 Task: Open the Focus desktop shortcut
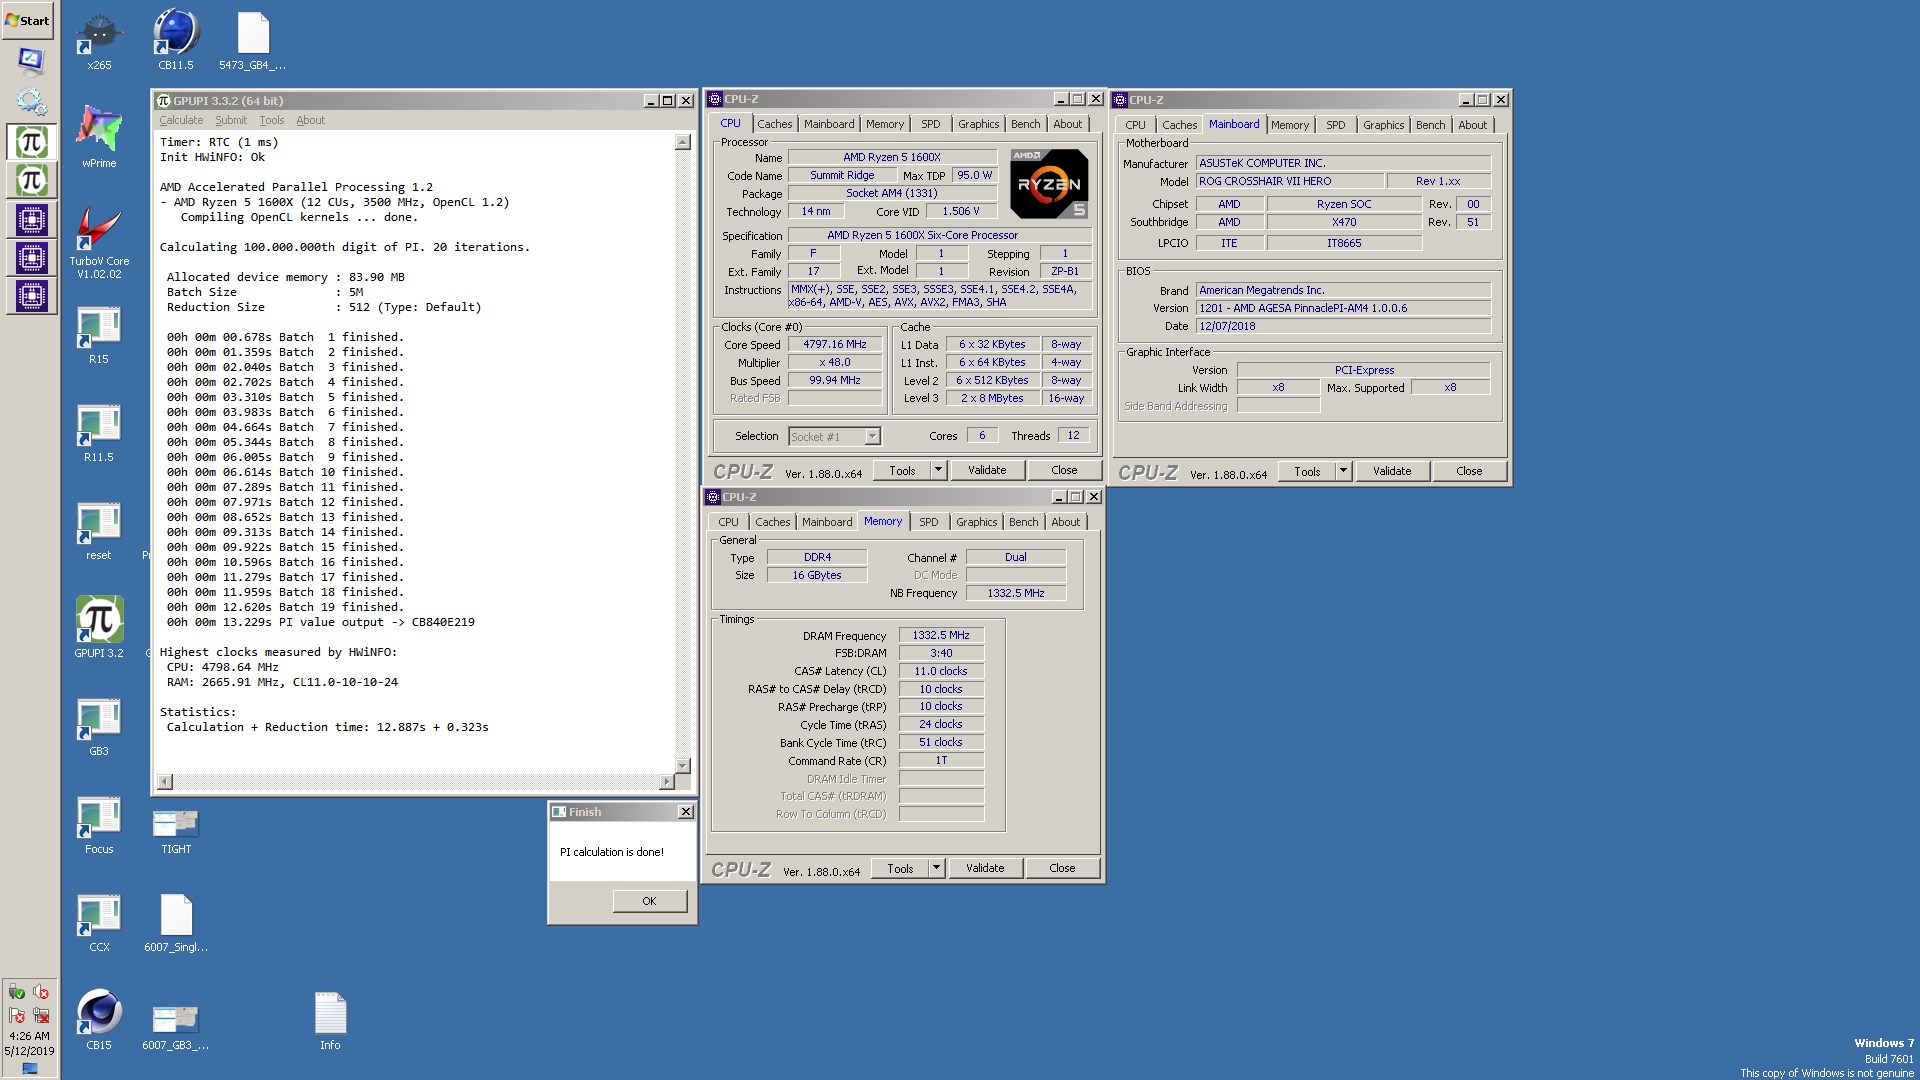coord(99,825)
